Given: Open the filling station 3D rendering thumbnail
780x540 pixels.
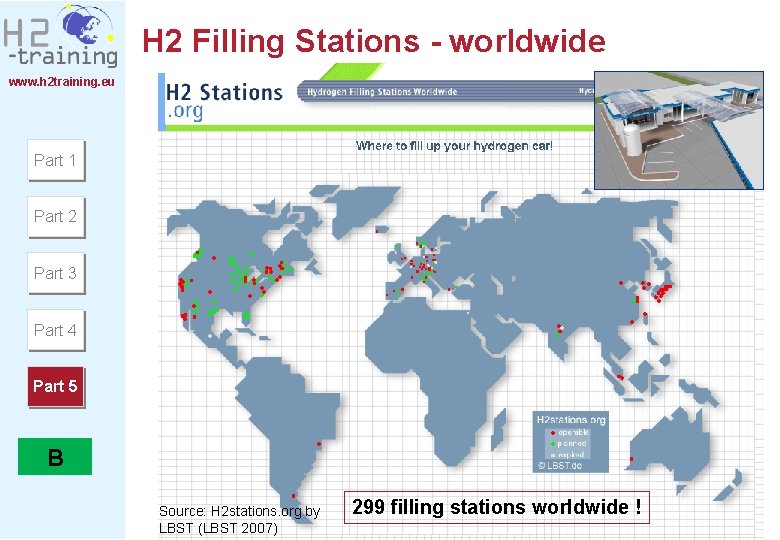Looking at the screenshot, I should pos(679,130).
